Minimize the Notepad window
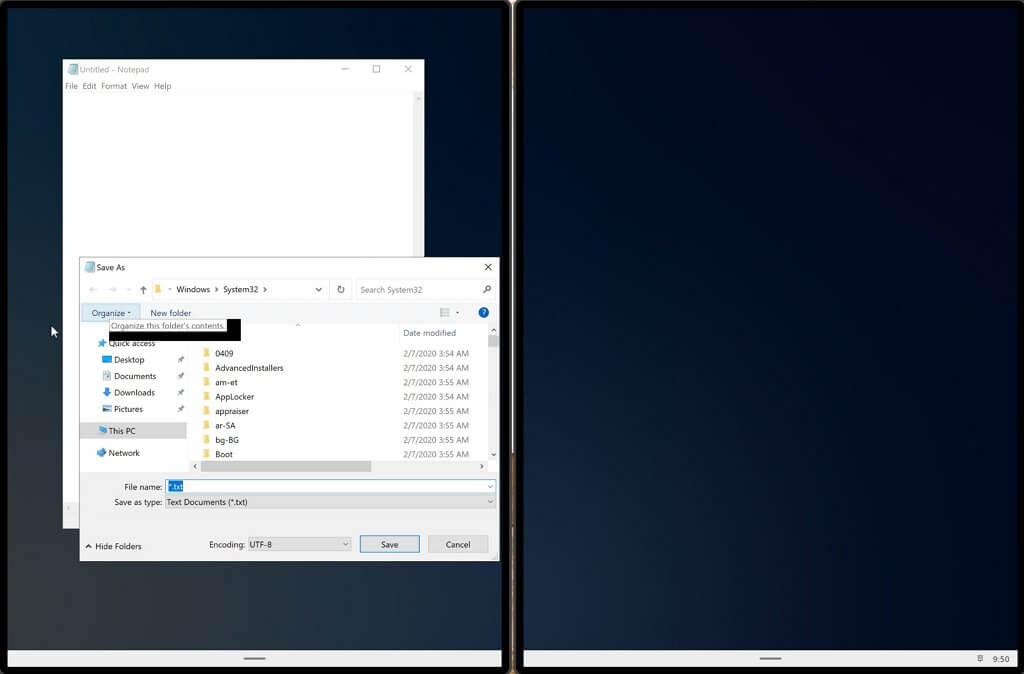The height and width of the screenshot is (674, 1024). tap(345, 69)
